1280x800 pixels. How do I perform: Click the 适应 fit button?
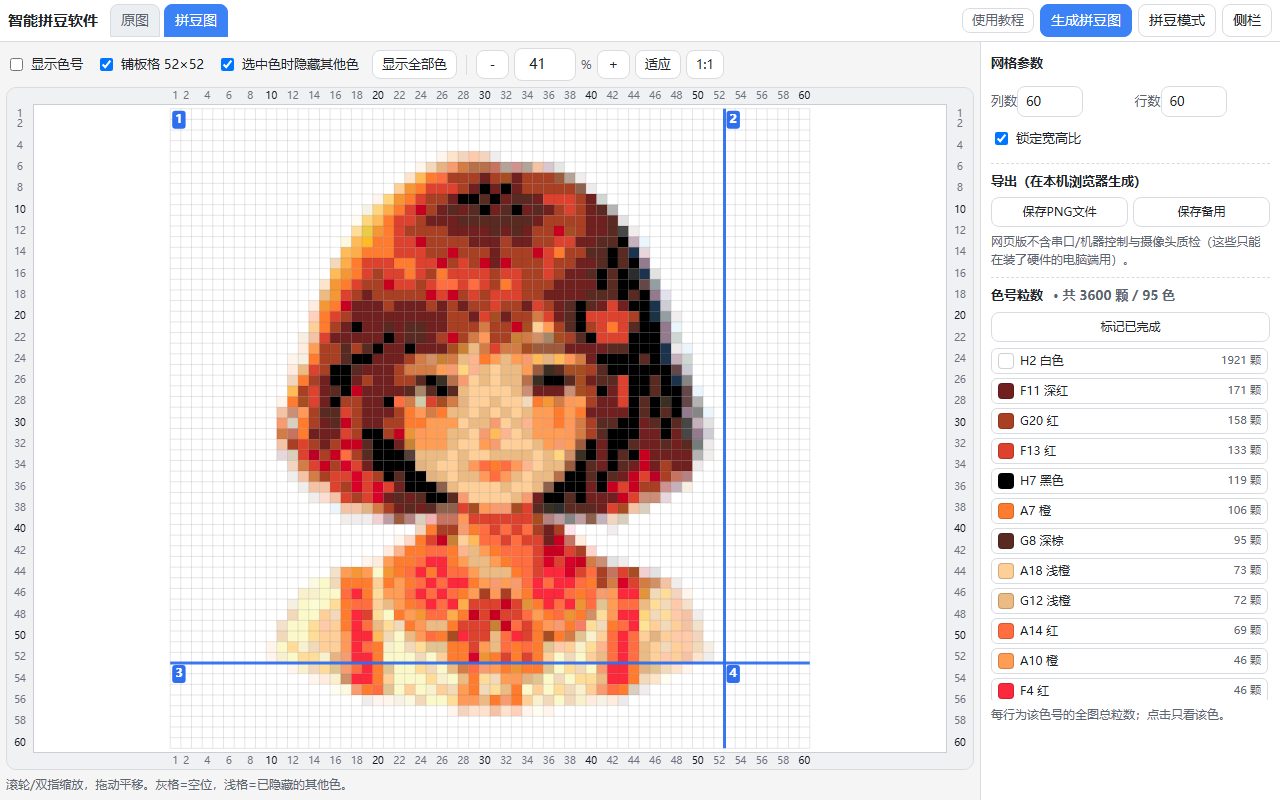658,64
